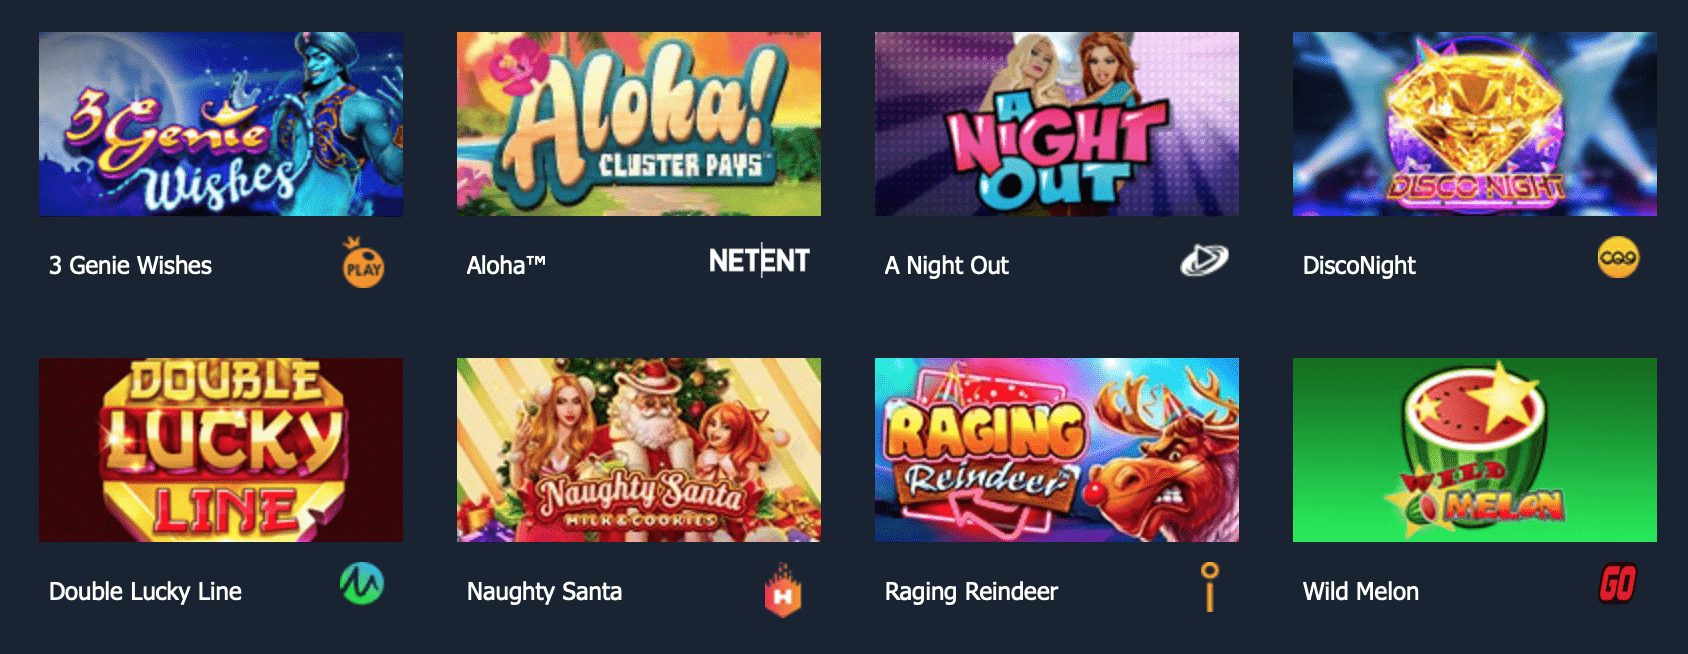Click the Wild Melon title text
Screen dimensions: 1688x654
[1360, 591]
